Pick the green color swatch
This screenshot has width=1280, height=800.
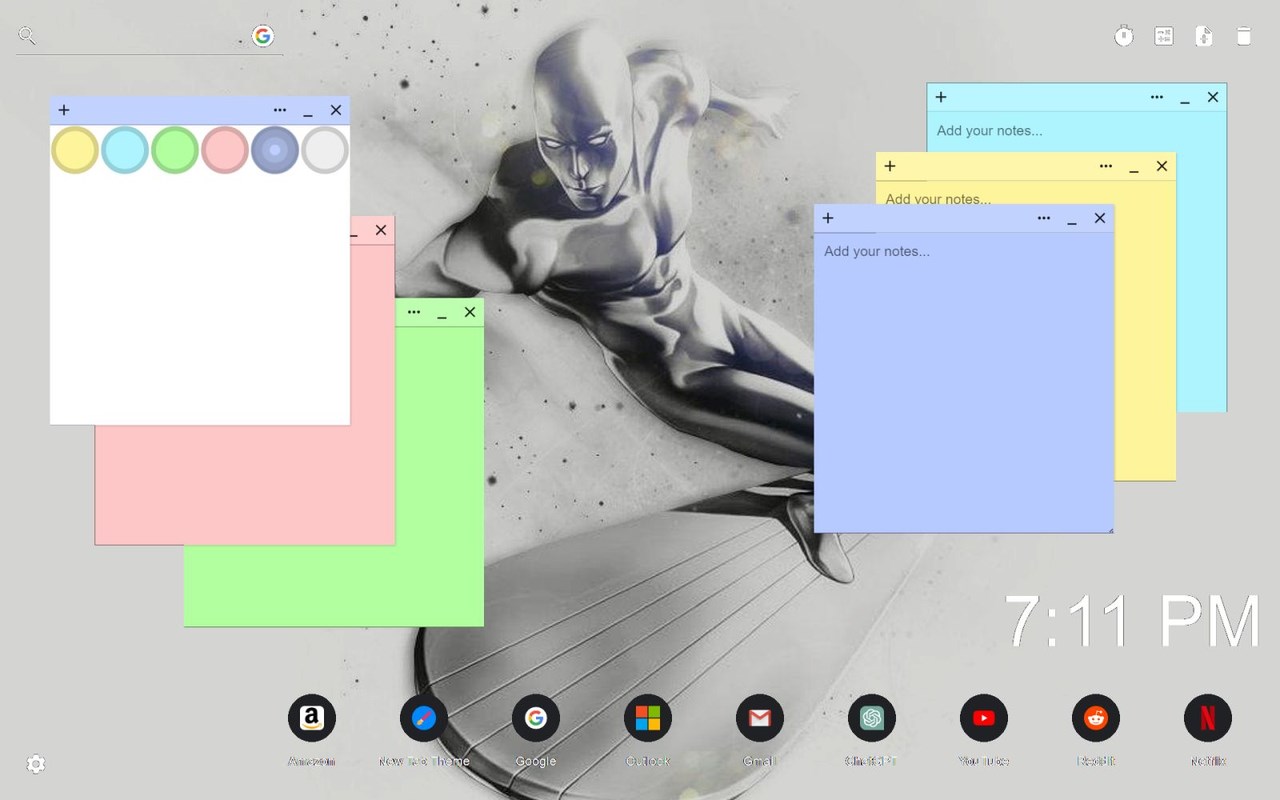point(175,150)
